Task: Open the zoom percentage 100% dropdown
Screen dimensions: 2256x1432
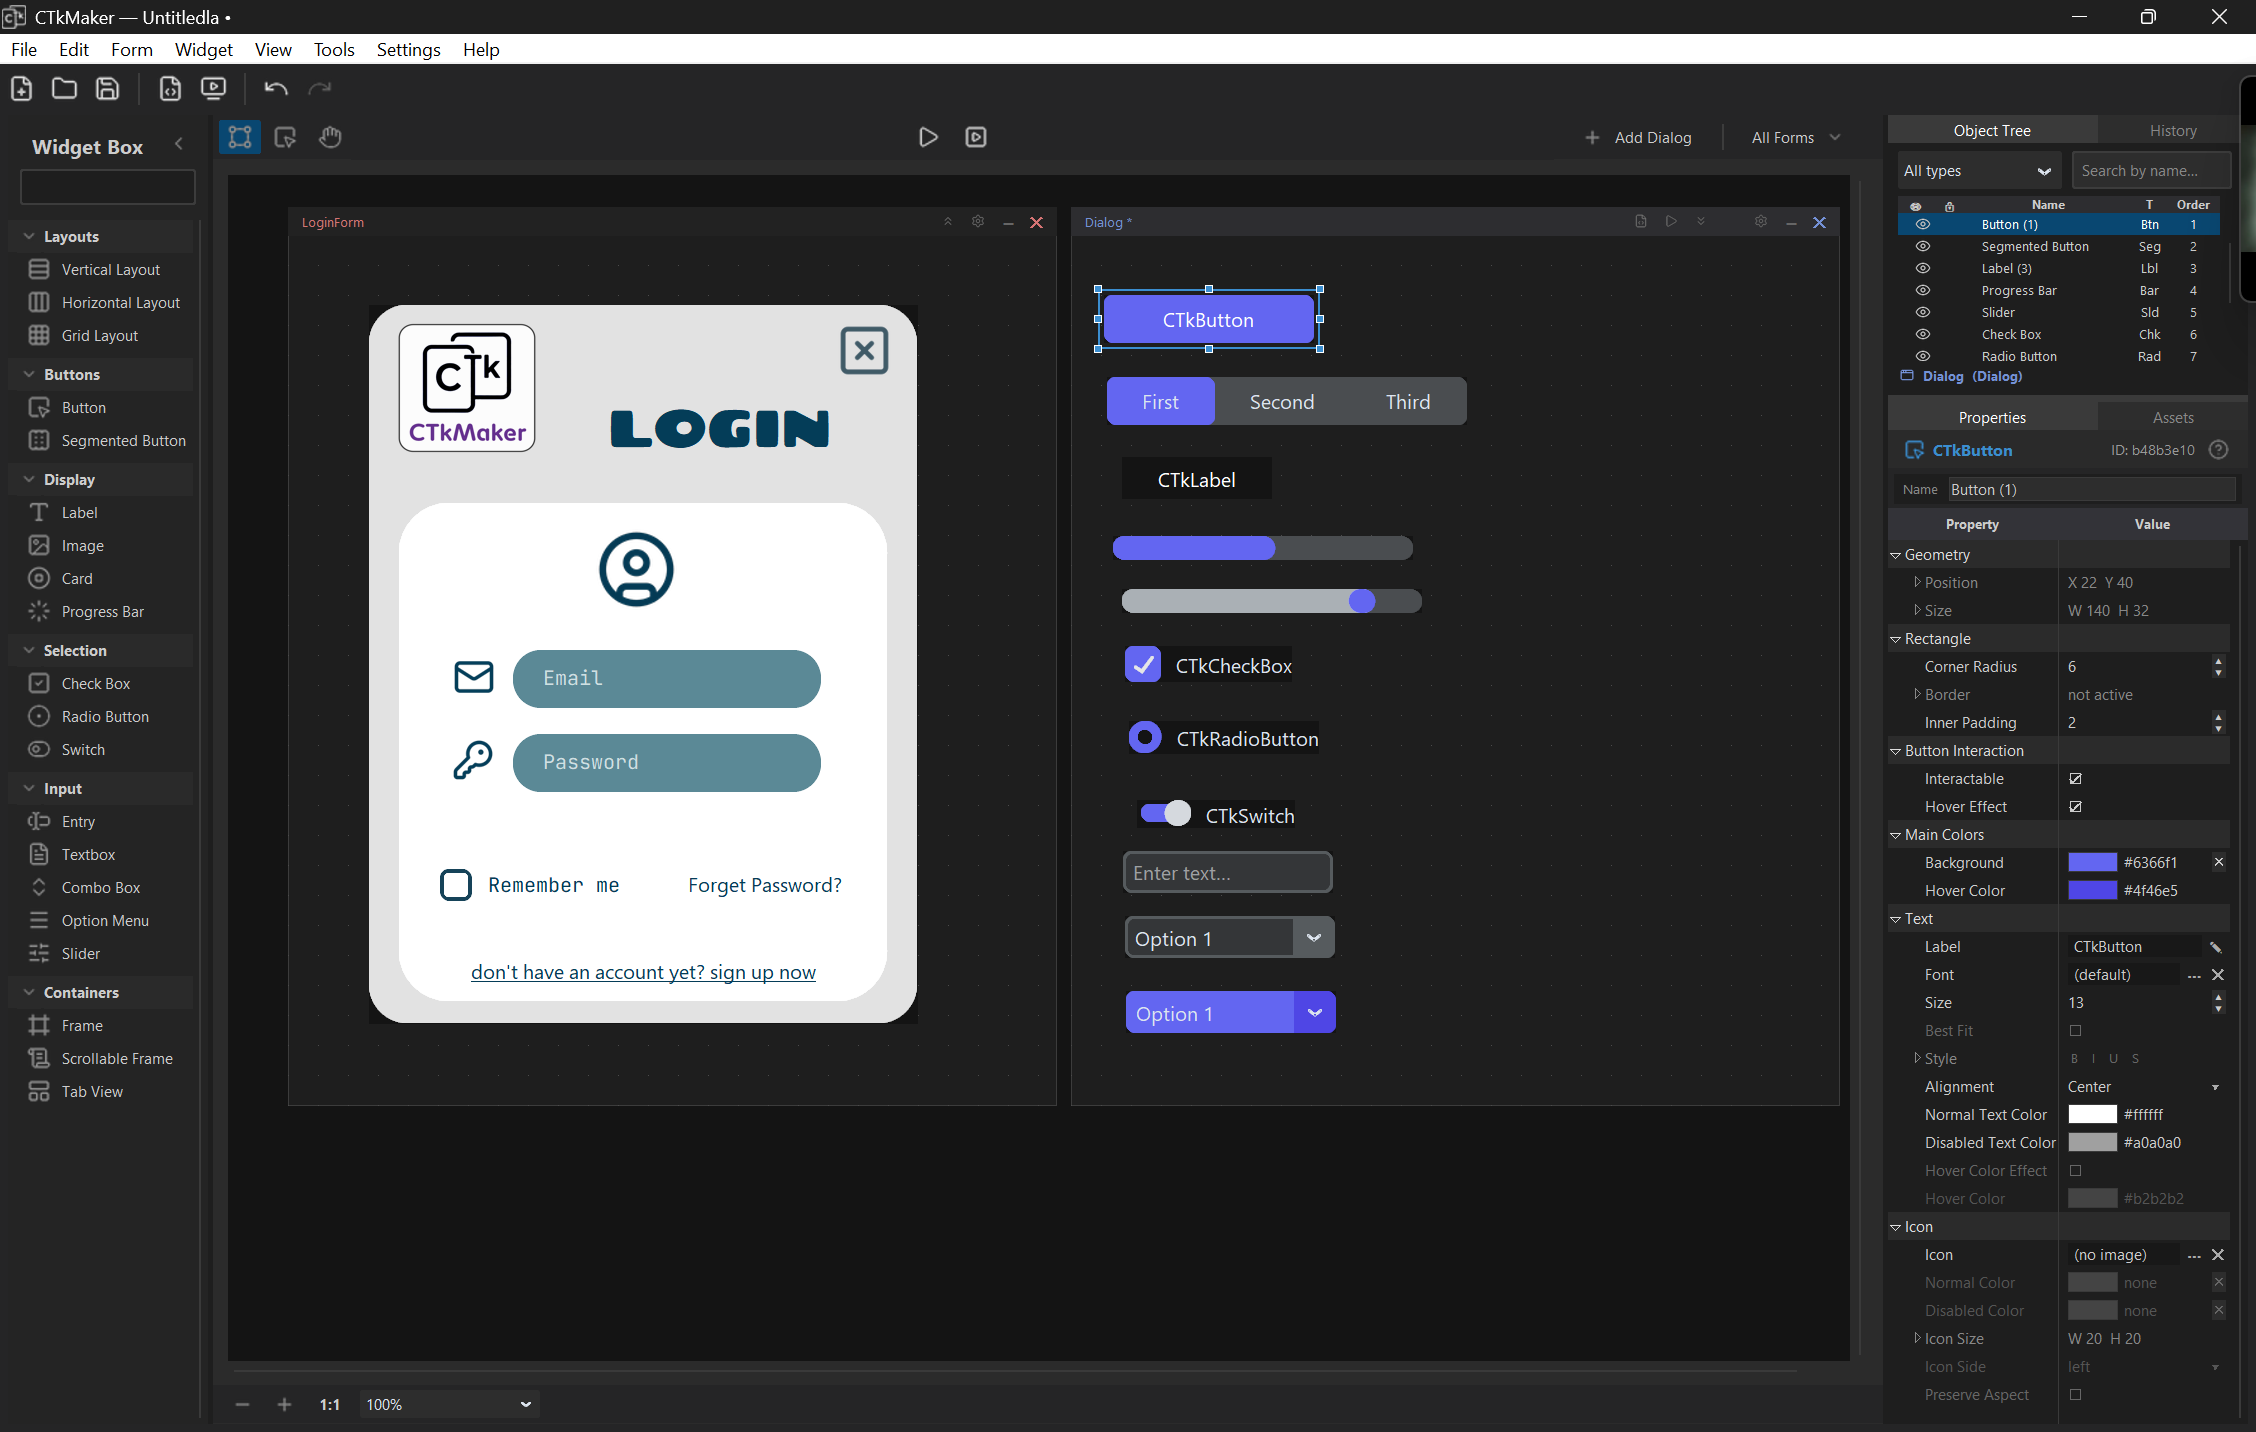Action: 448,1405
